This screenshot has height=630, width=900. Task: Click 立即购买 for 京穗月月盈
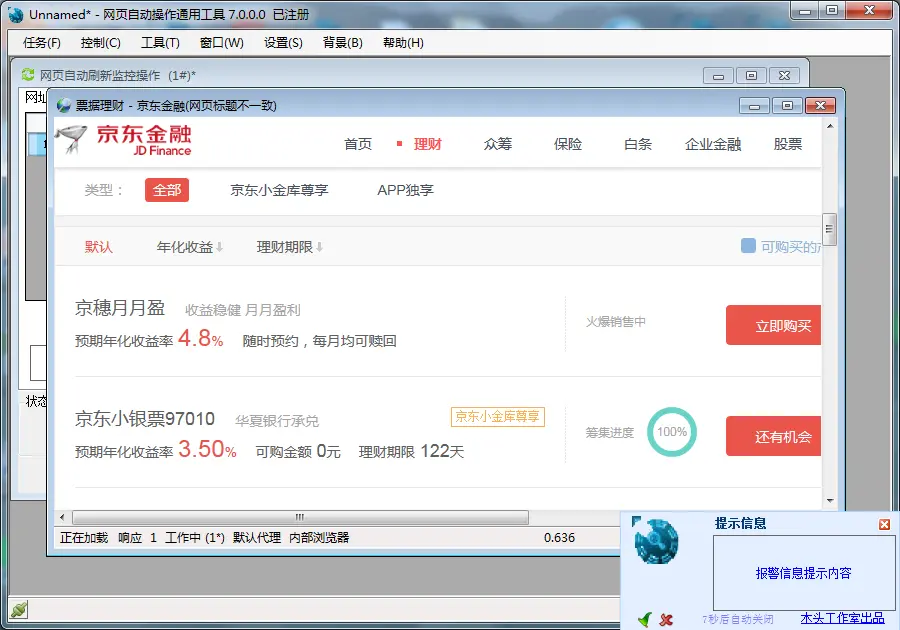tap(773, 325)
